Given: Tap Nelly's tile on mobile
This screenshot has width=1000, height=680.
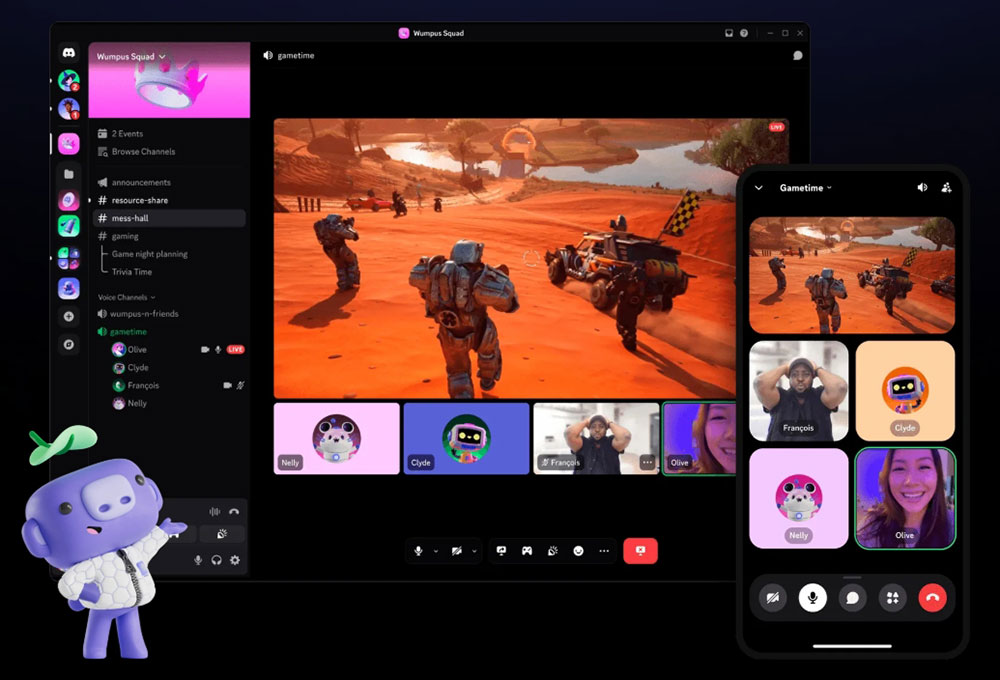Looking at the screenshot, I should (x=798, y=498).
